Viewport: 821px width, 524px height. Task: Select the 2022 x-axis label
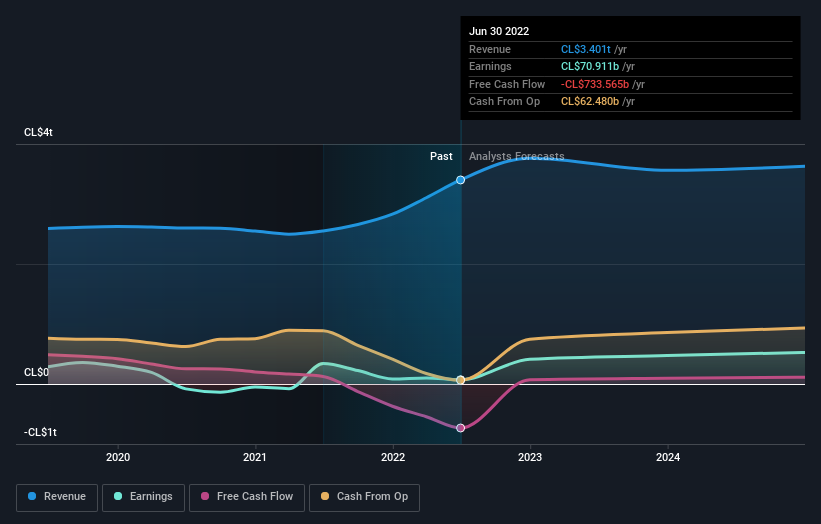(x=393, y=457)
